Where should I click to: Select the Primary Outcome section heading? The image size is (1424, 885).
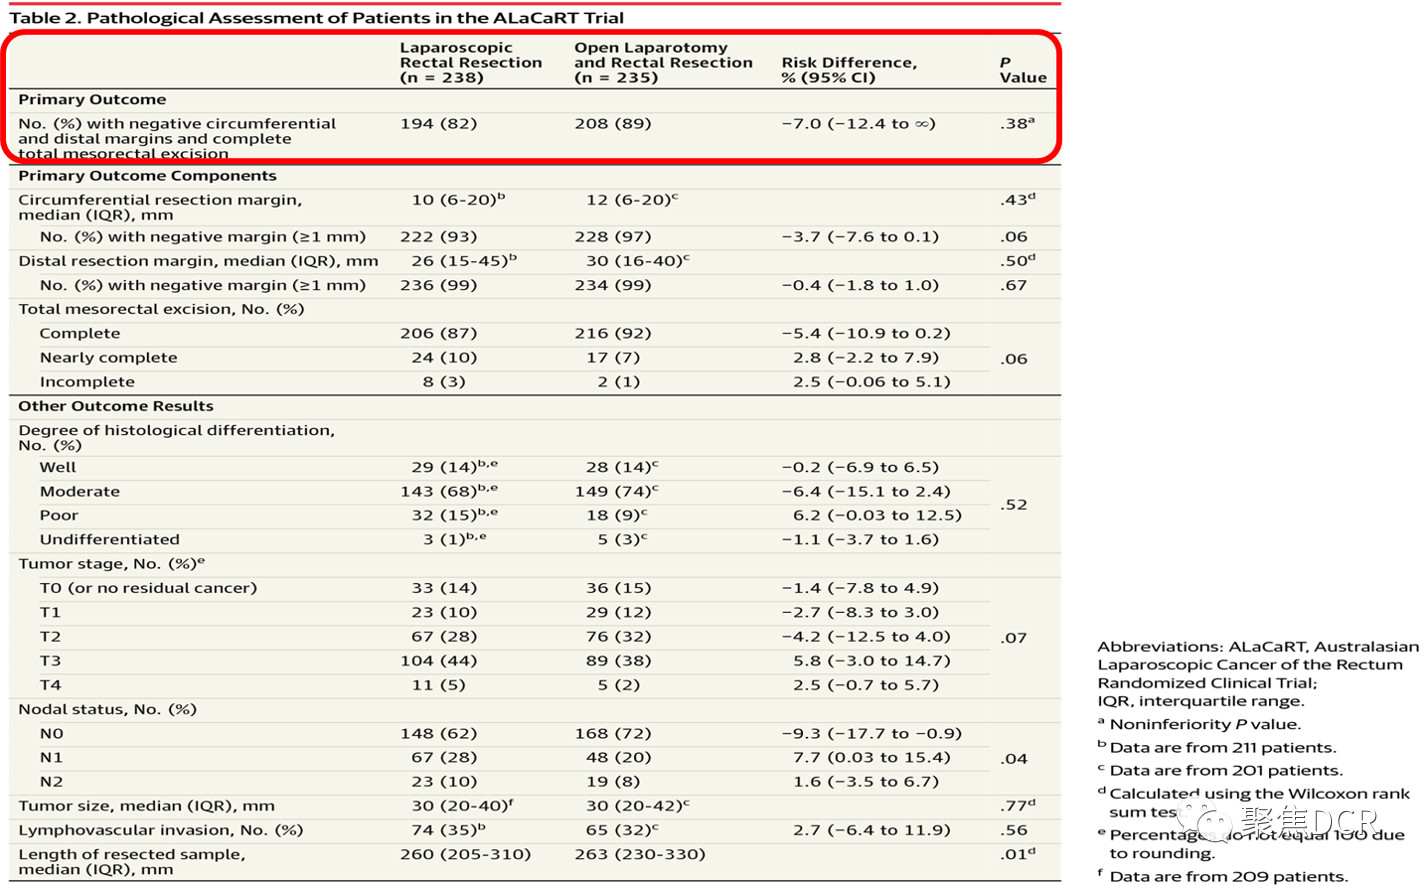coord(92,100)
